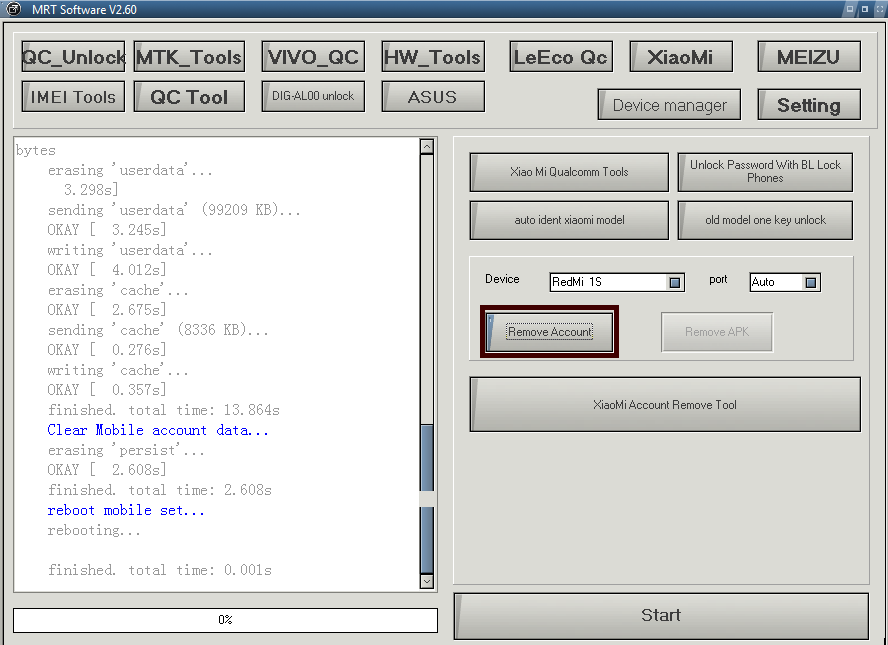
Task: Expand the Device dropdown showing RedMi 1S
Action: [x=674, y=283]
